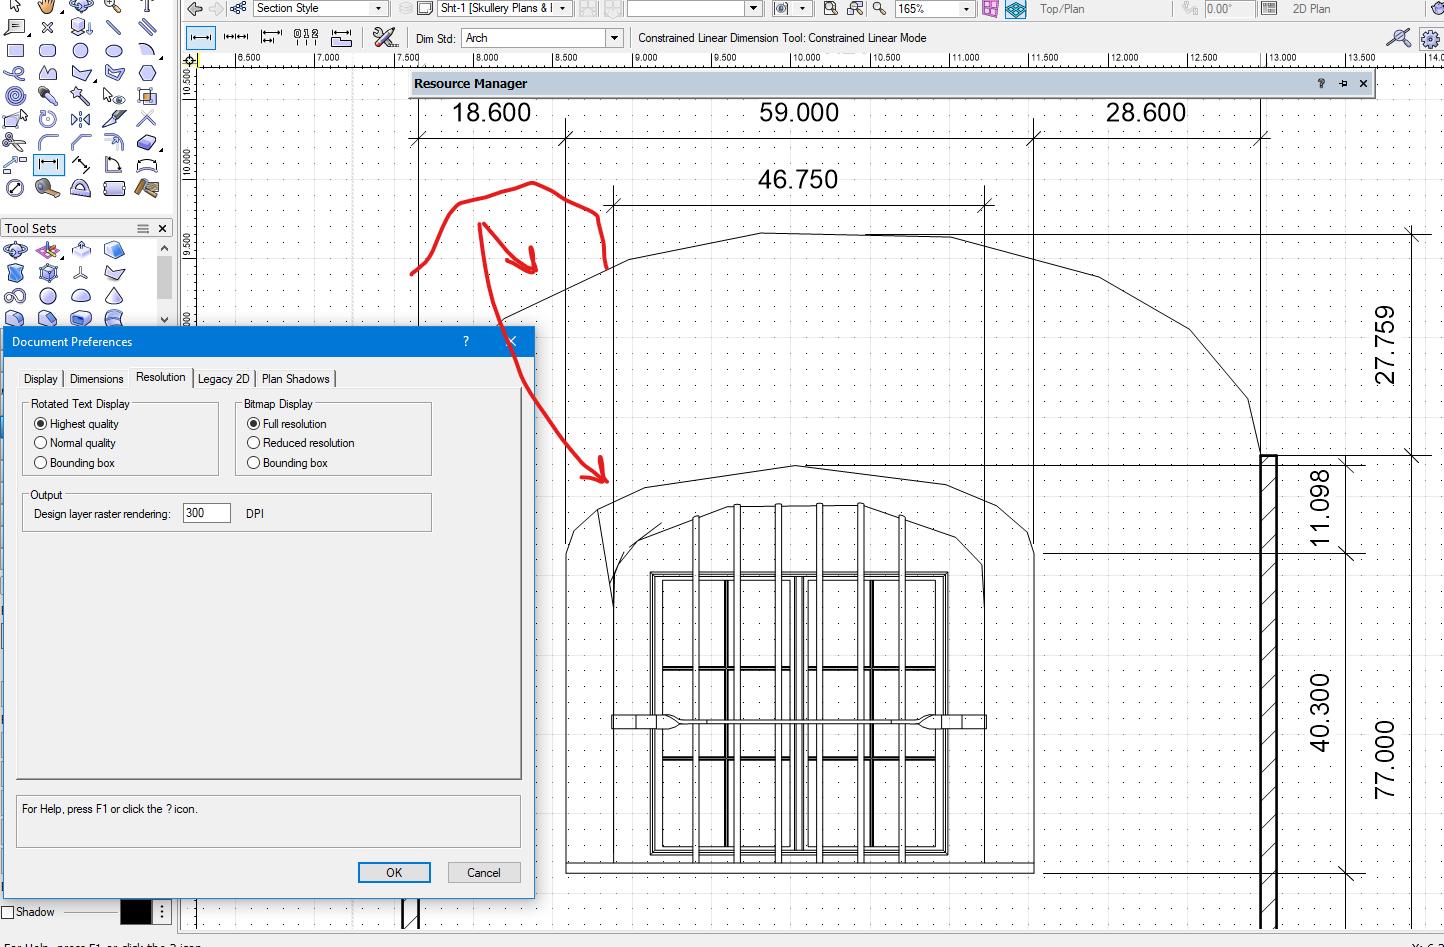1444x947 pixels.
Task: Click the Design layer raster rendering DPI field
Action: click(x=206, y=512)
